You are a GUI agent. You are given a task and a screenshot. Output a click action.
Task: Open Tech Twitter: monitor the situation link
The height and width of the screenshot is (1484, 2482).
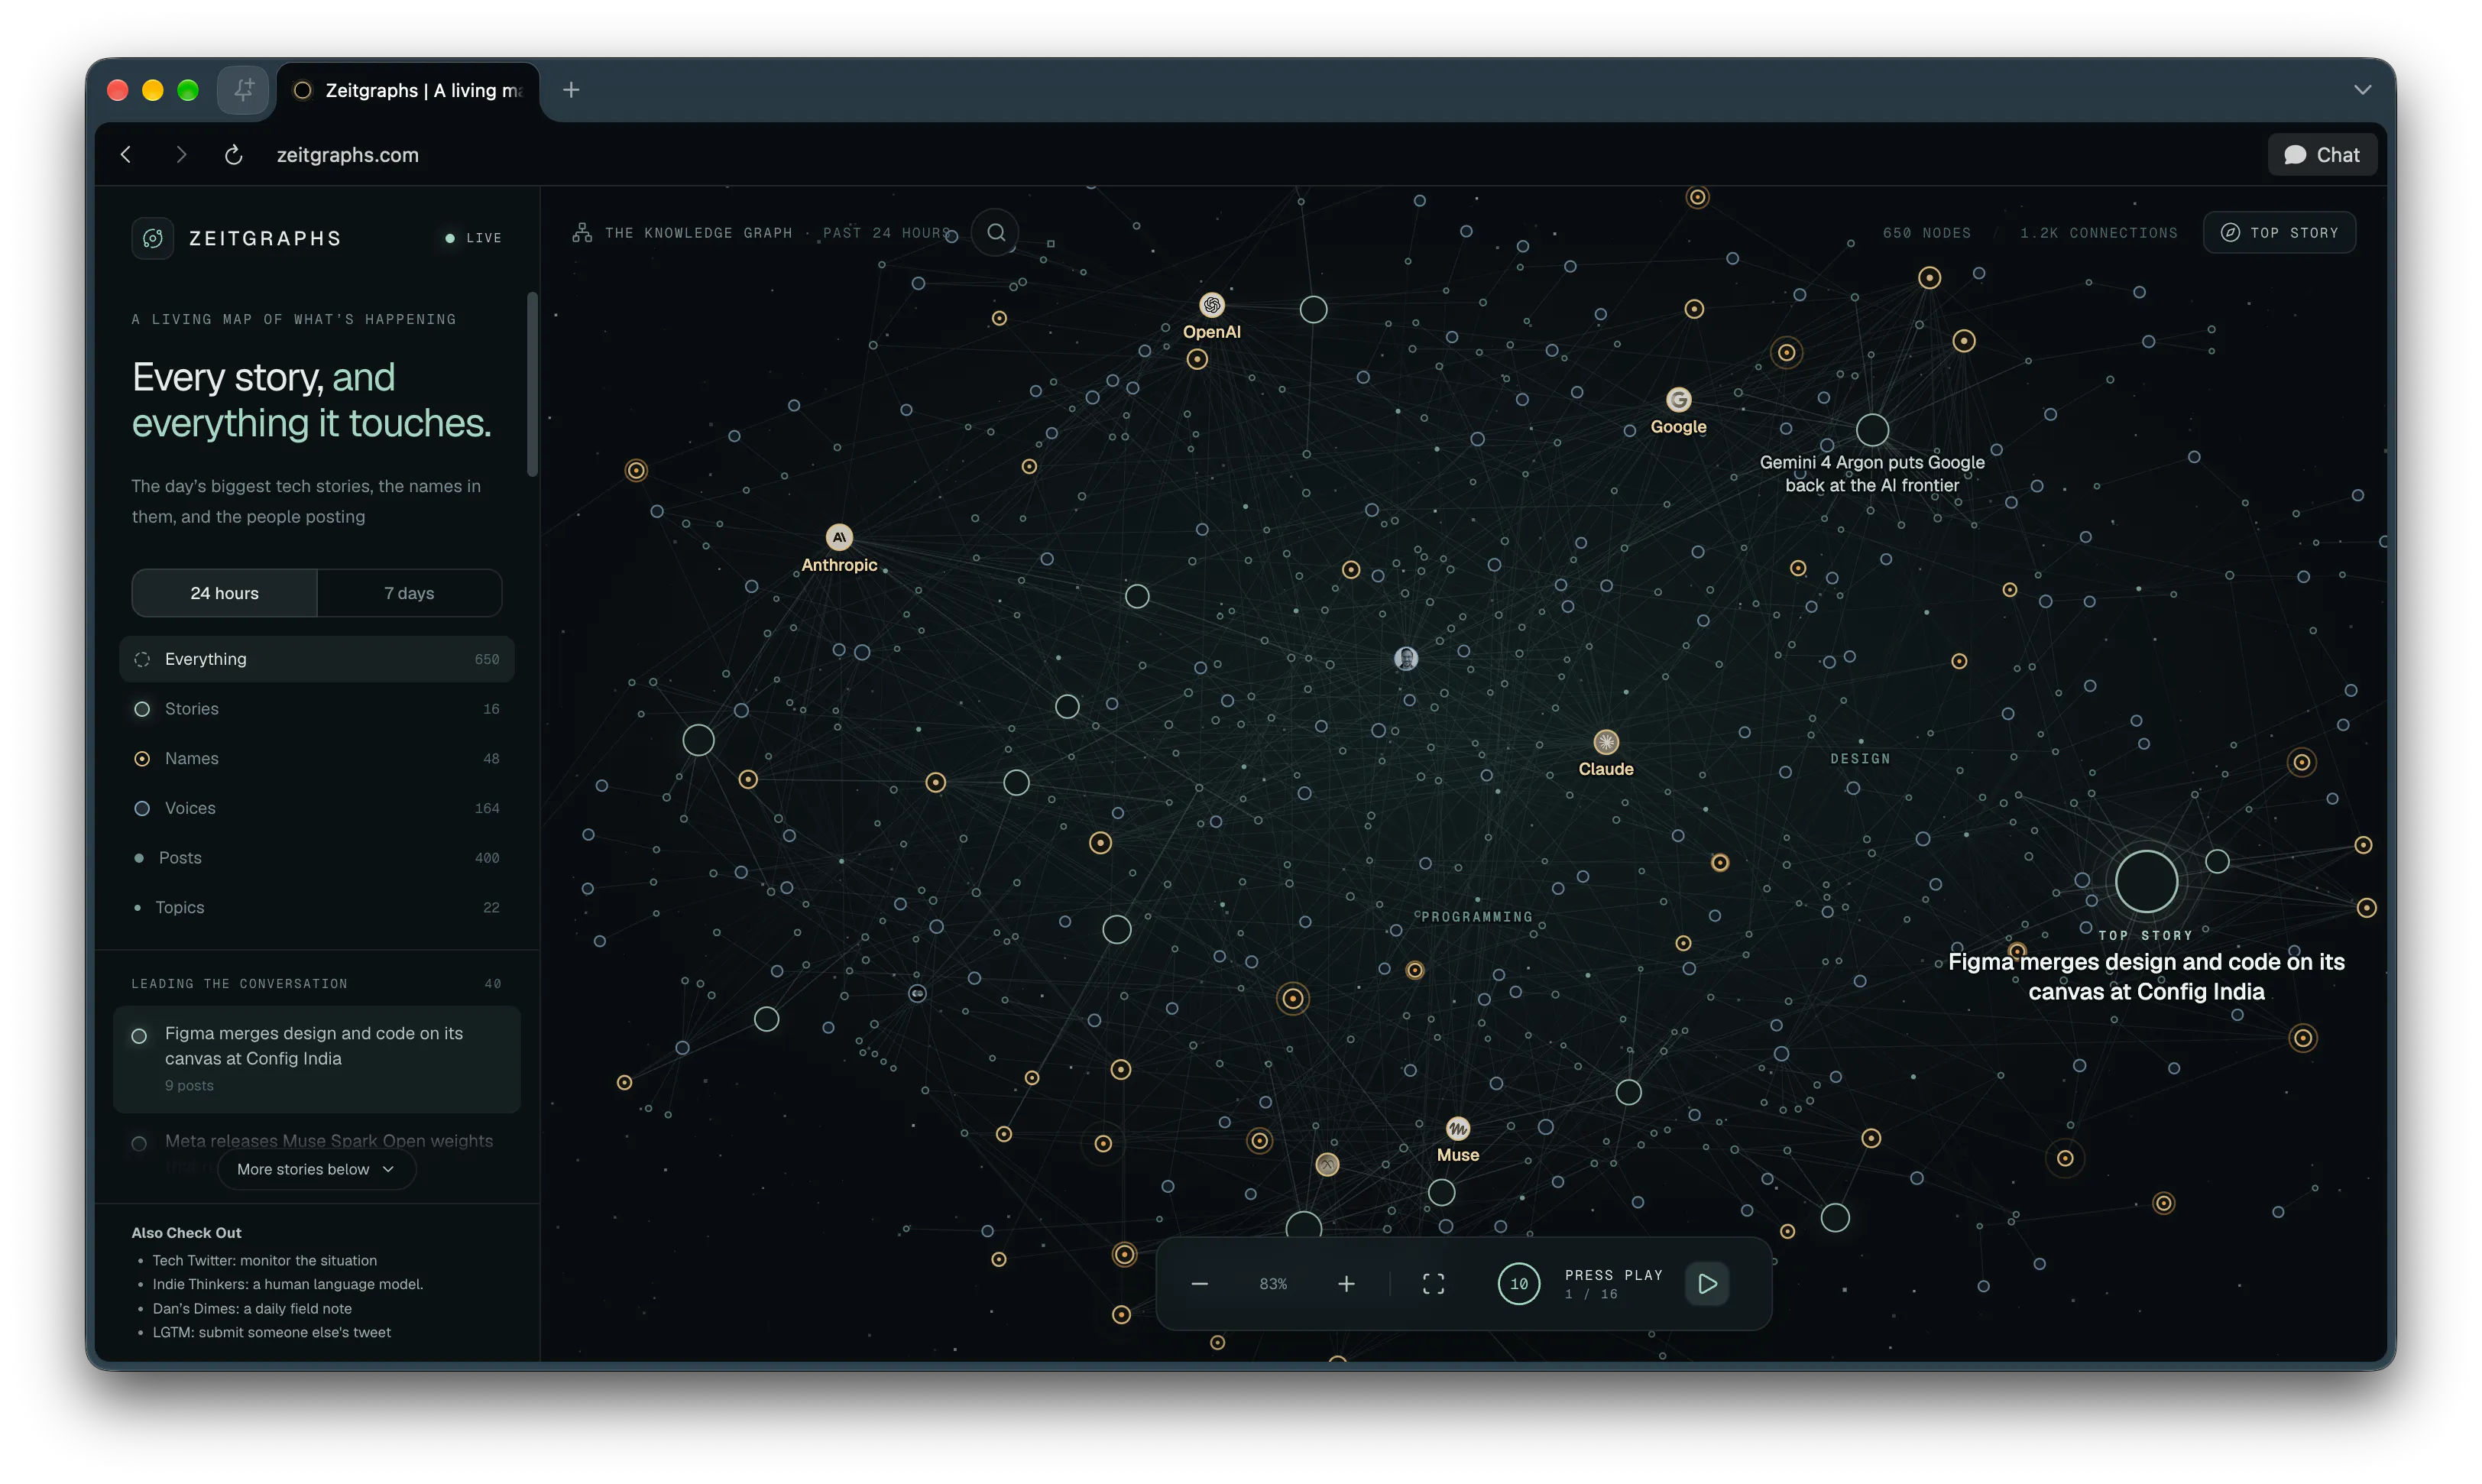pos(264,1261)
